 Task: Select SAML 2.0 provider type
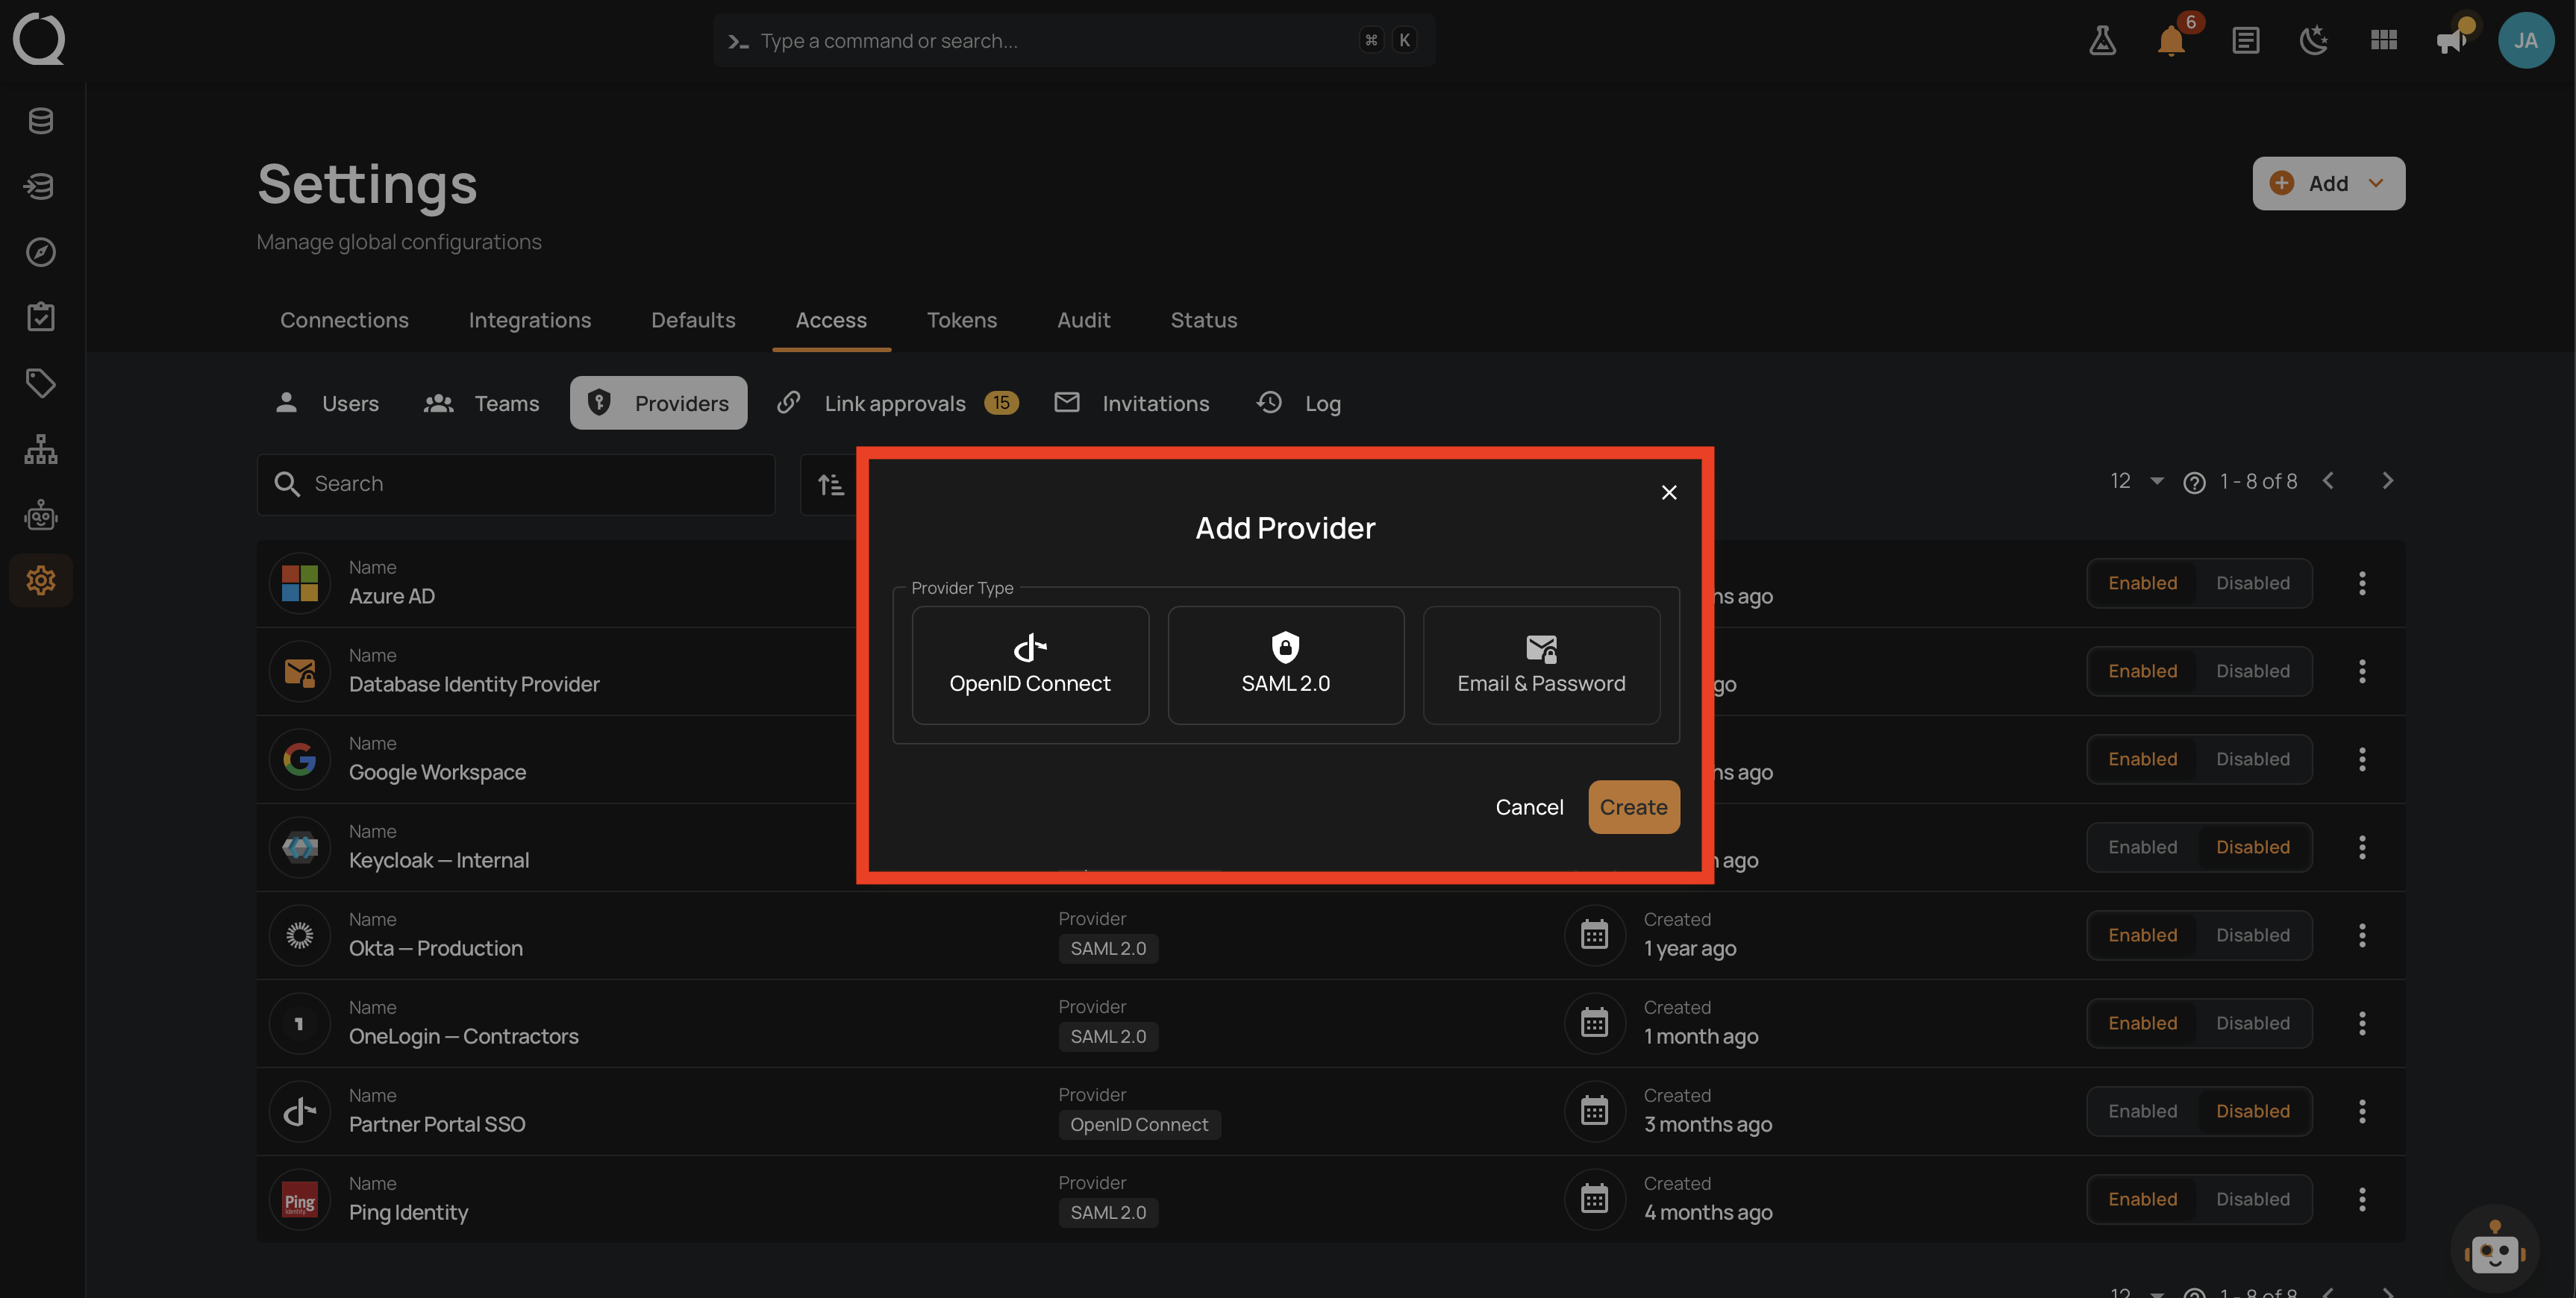(1285, 665)
